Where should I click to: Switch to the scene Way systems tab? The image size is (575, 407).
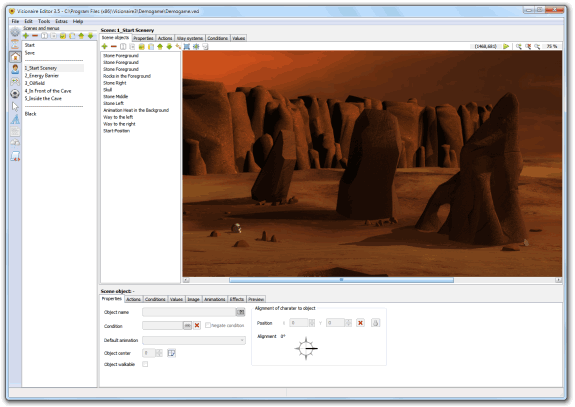(x=190, y=38)
